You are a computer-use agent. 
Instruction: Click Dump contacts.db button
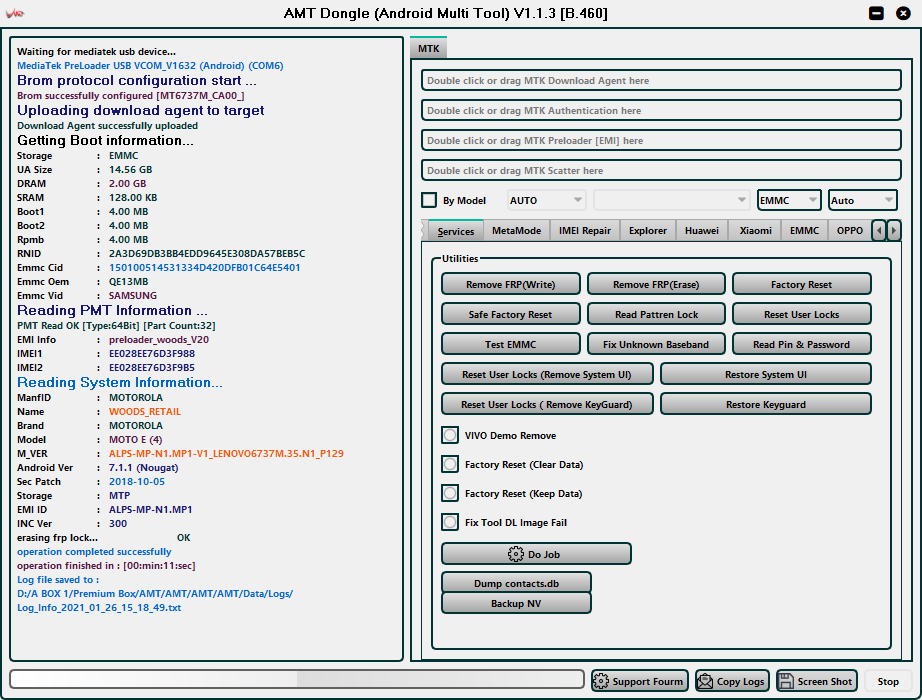point(516,583)
